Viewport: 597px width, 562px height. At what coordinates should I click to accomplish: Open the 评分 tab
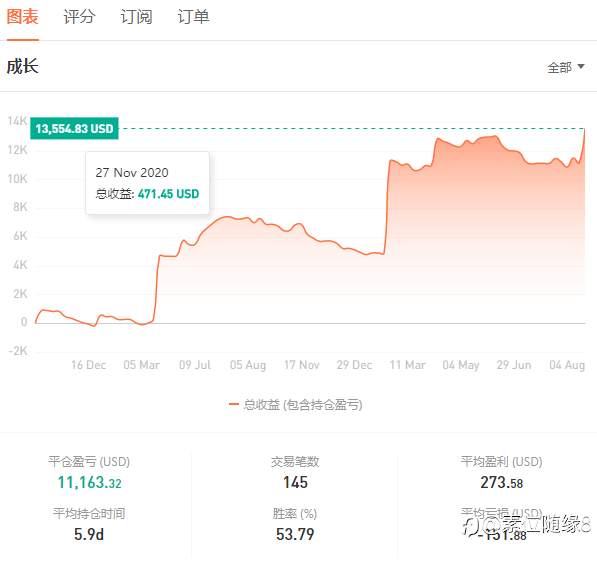[79, 17]
